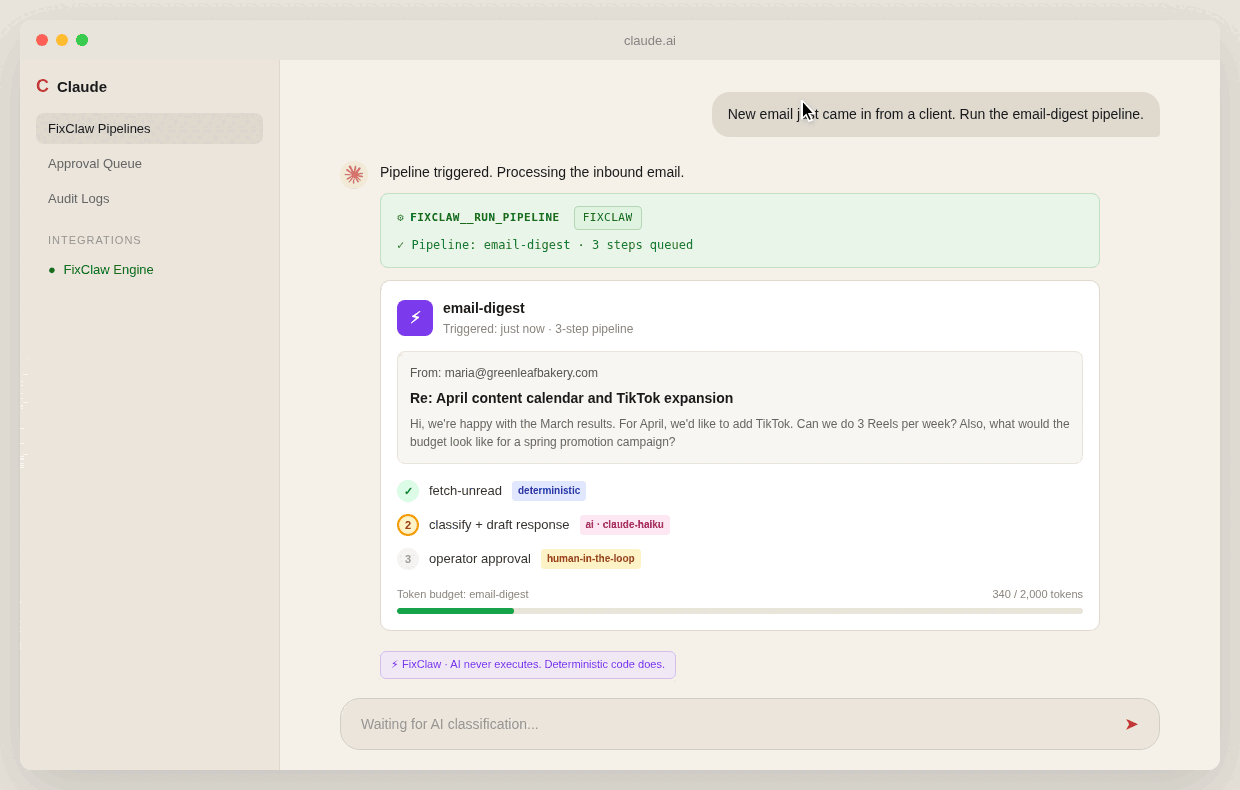This screenshot has width=1240, height=790.
Task: Click the 'classify + draft response' step label
Action: click(x=499, y=525)
